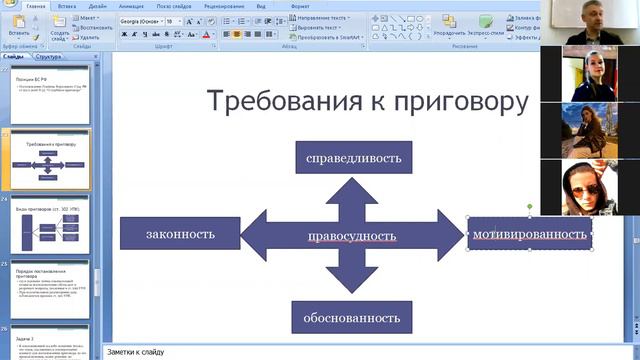Close the slides pane with X
This screenshot has height=360, width=640.
(x=96, y=57)
